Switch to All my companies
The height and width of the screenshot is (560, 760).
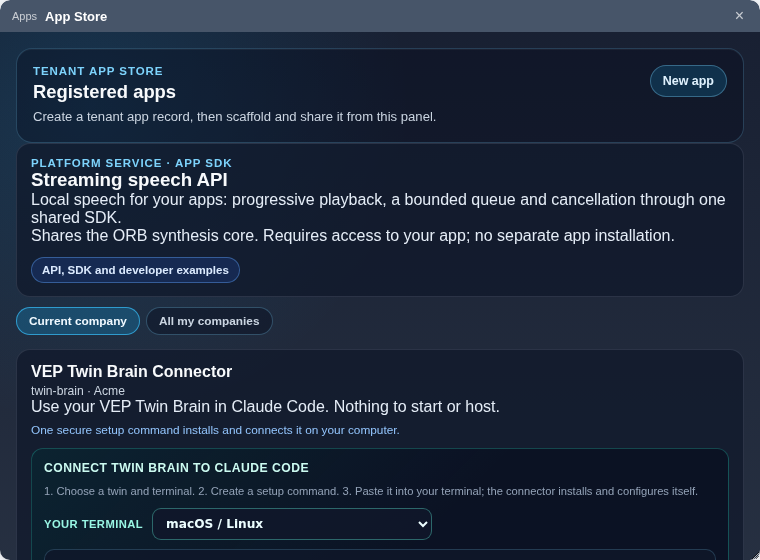209,321
